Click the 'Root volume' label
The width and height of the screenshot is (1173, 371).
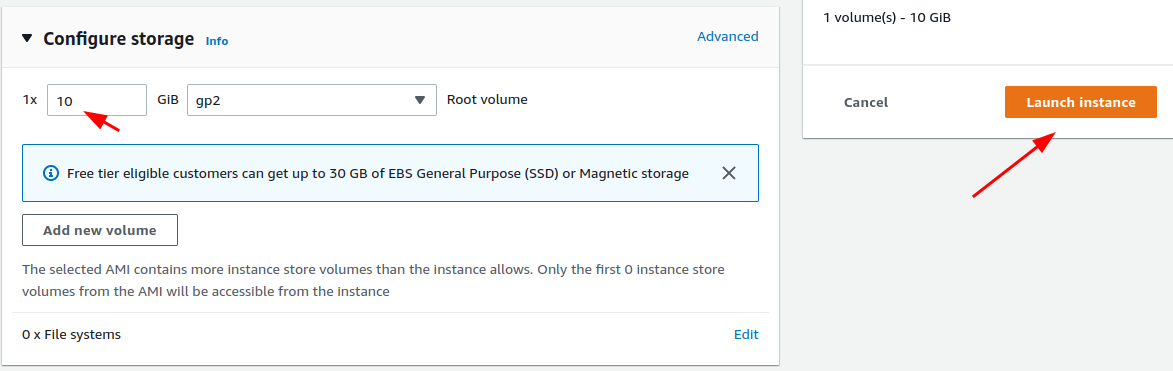[x=487, y=99]
